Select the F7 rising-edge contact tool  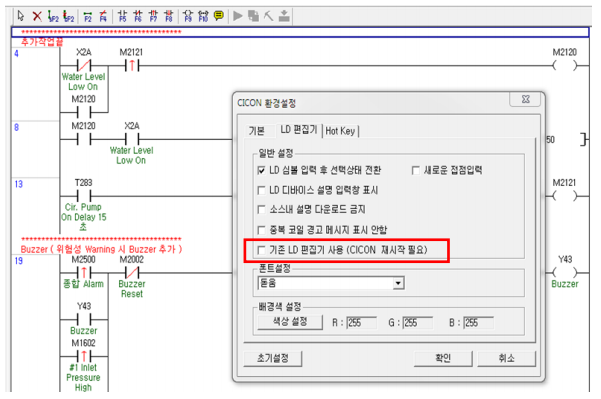(153, 16)
